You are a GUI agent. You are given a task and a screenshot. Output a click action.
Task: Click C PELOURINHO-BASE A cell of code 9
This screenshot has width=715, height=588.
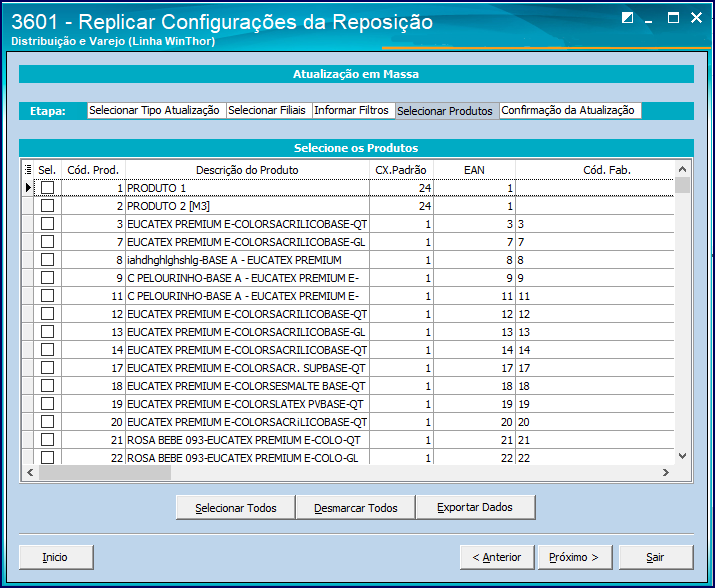pyautogui.click(x=247, y=278)
